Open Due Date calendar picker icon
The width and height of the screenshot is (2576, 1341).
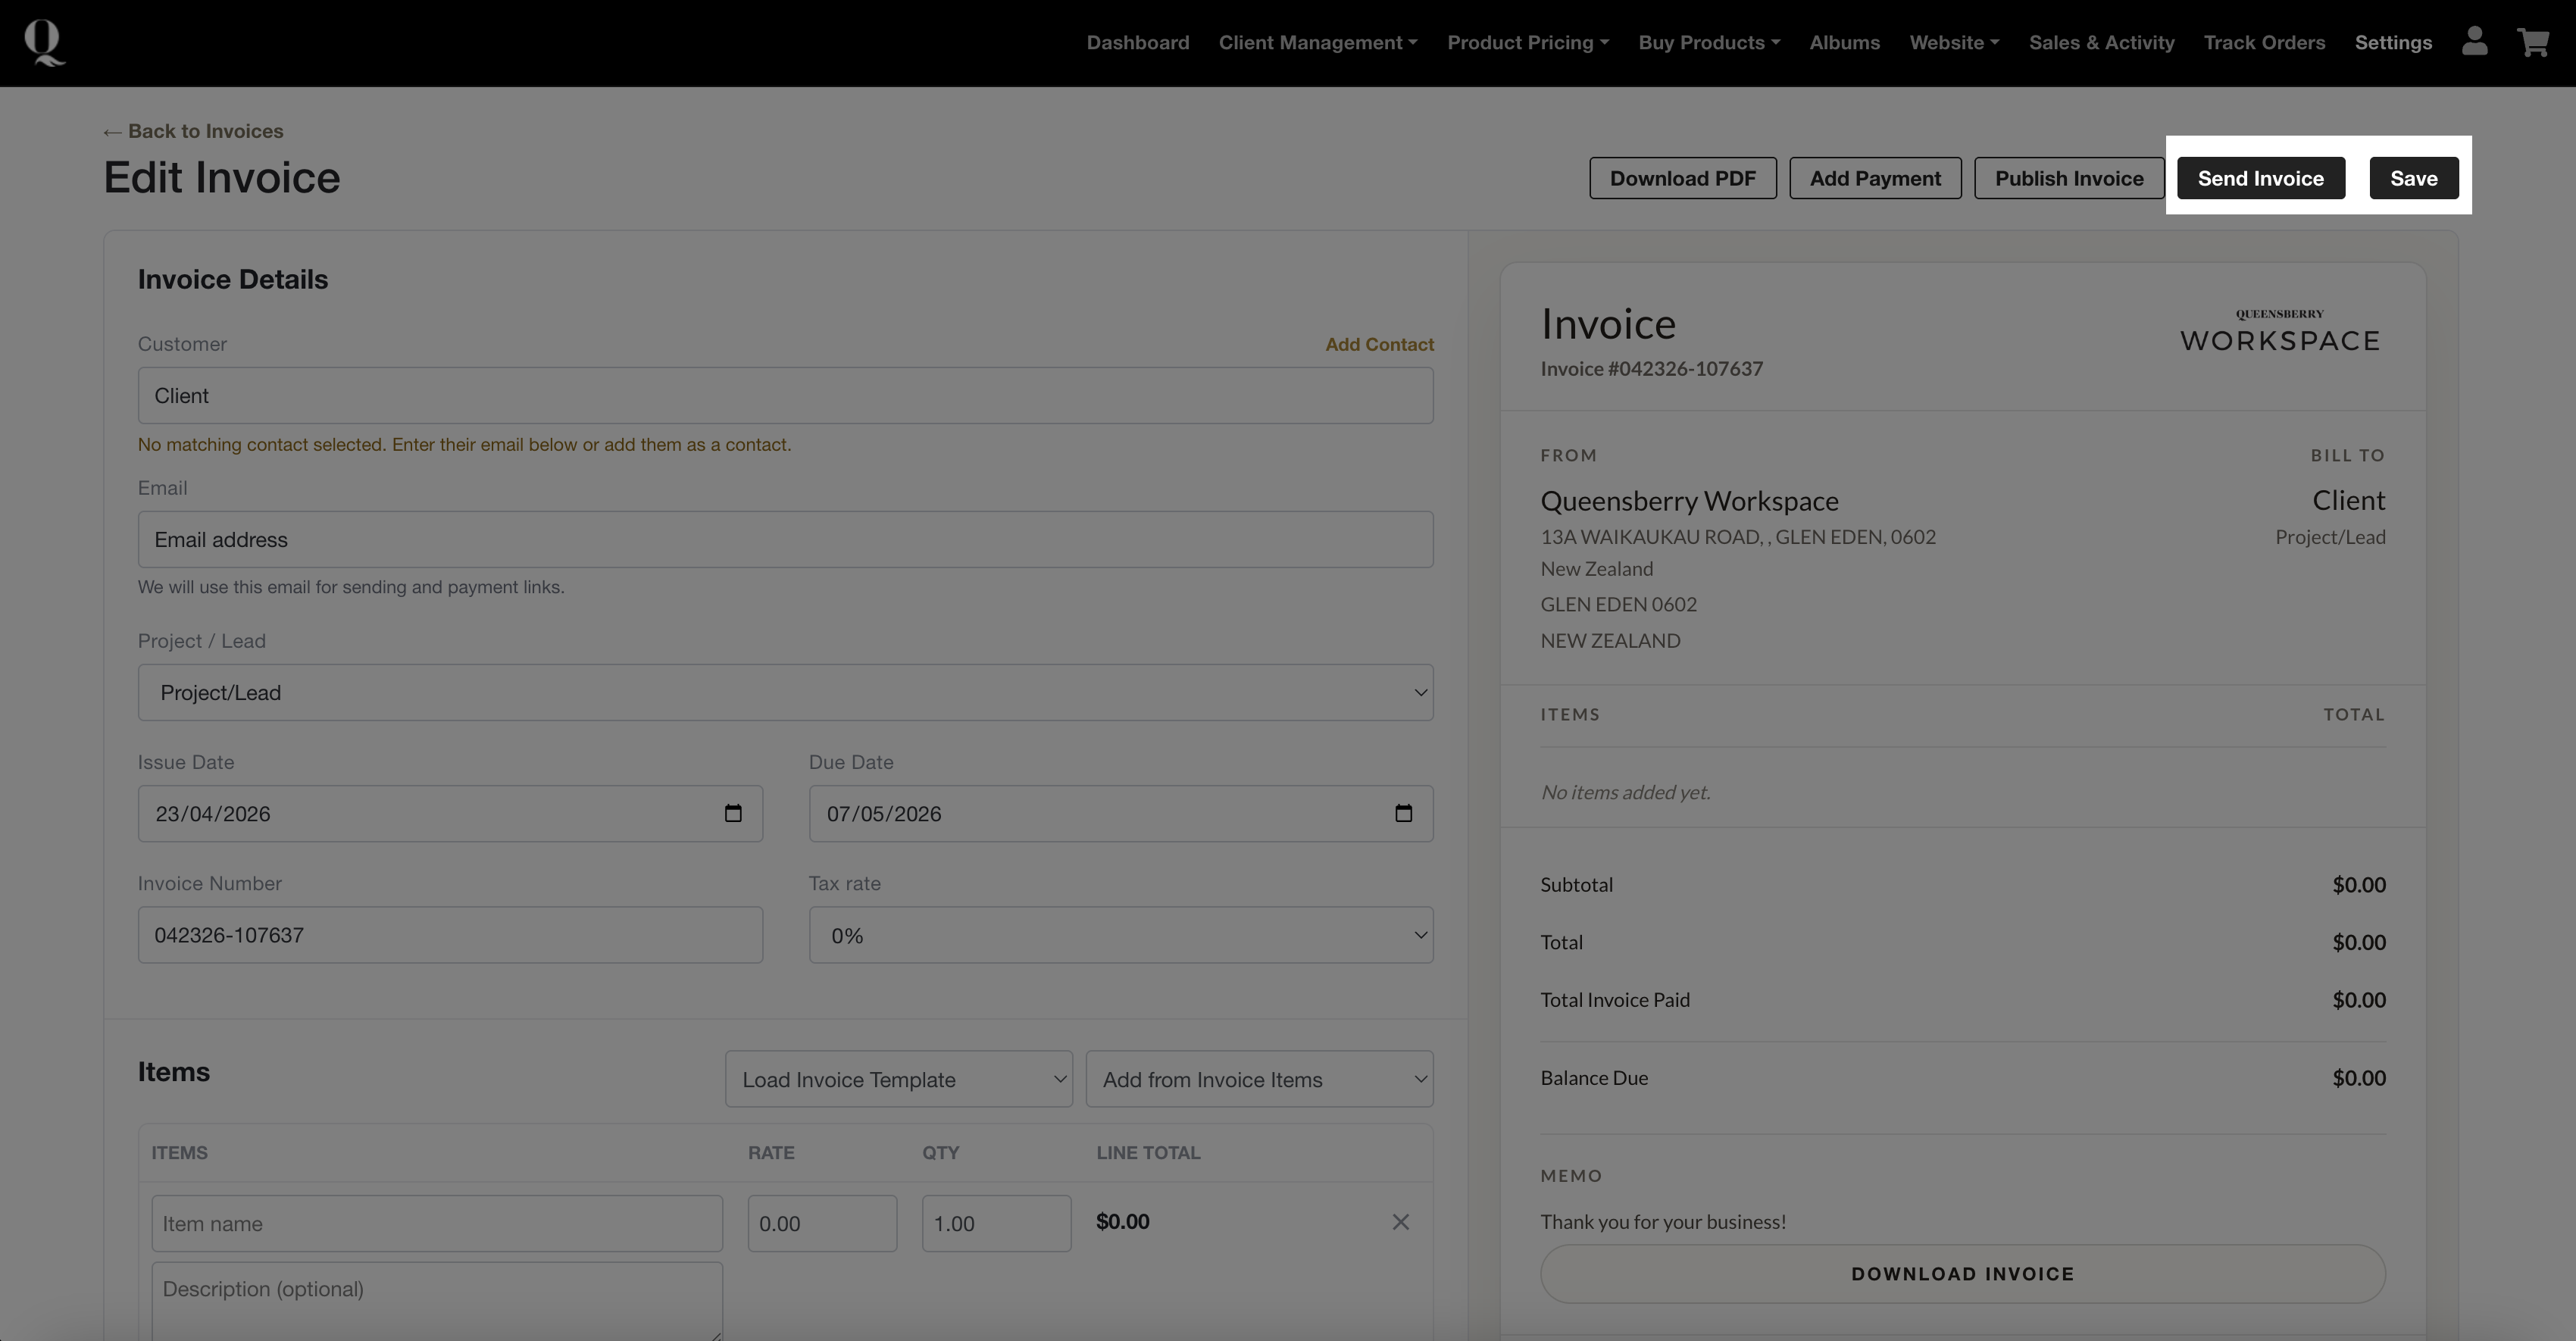(1403, 813)
